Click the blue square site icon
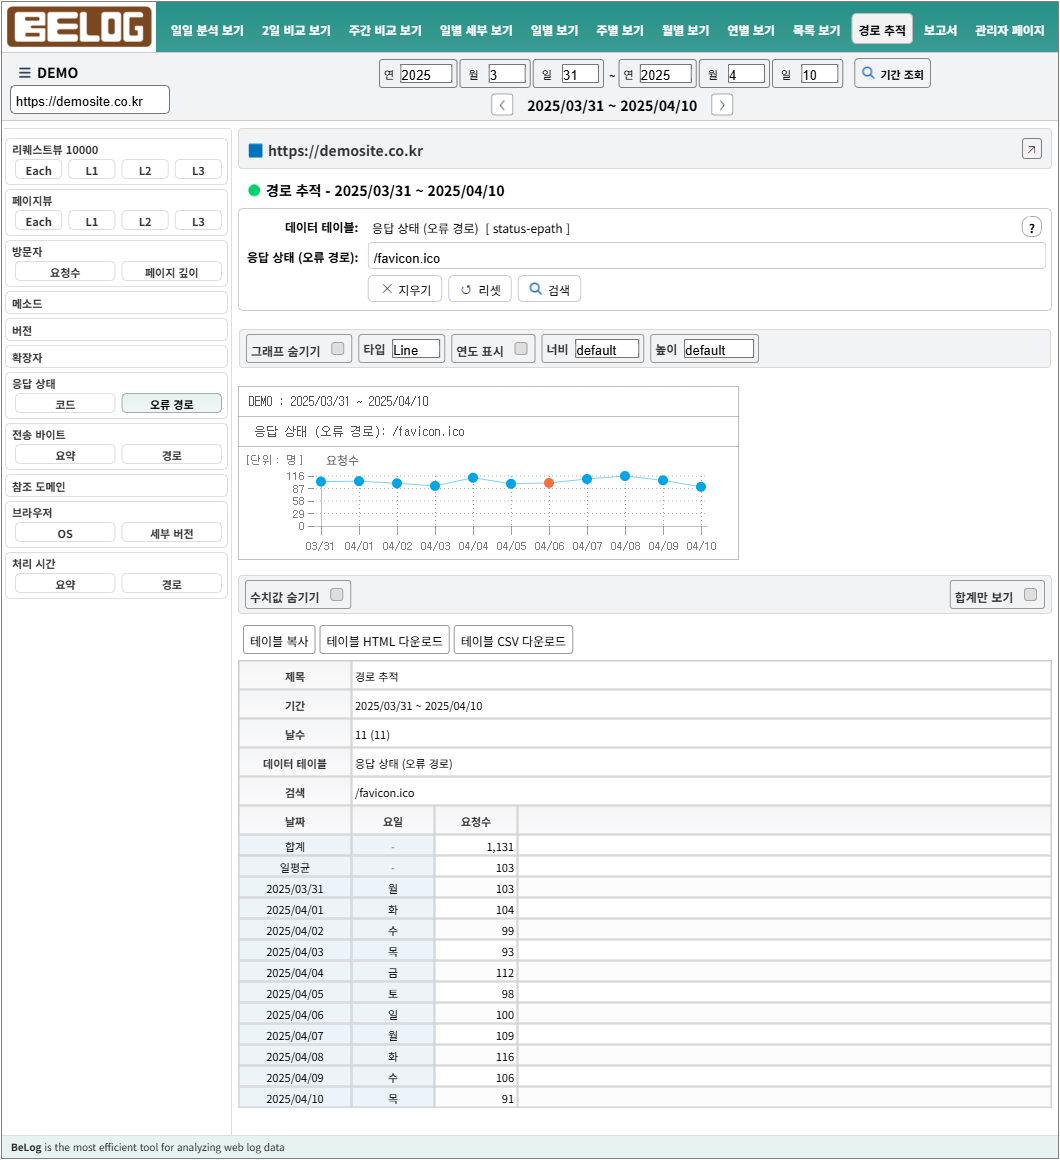Viewport: 1060px width, 1160px height. (x=256, y=150)
